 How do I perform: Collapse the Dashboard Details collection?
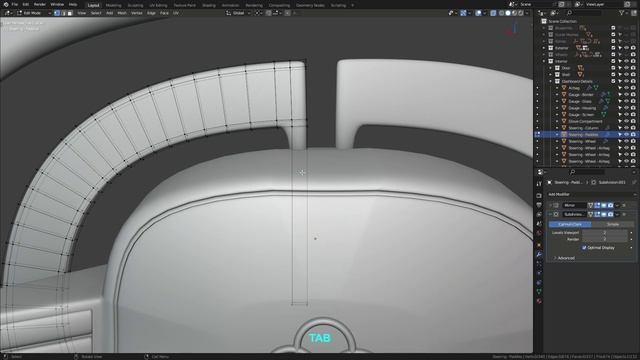[x=550, y=81]
